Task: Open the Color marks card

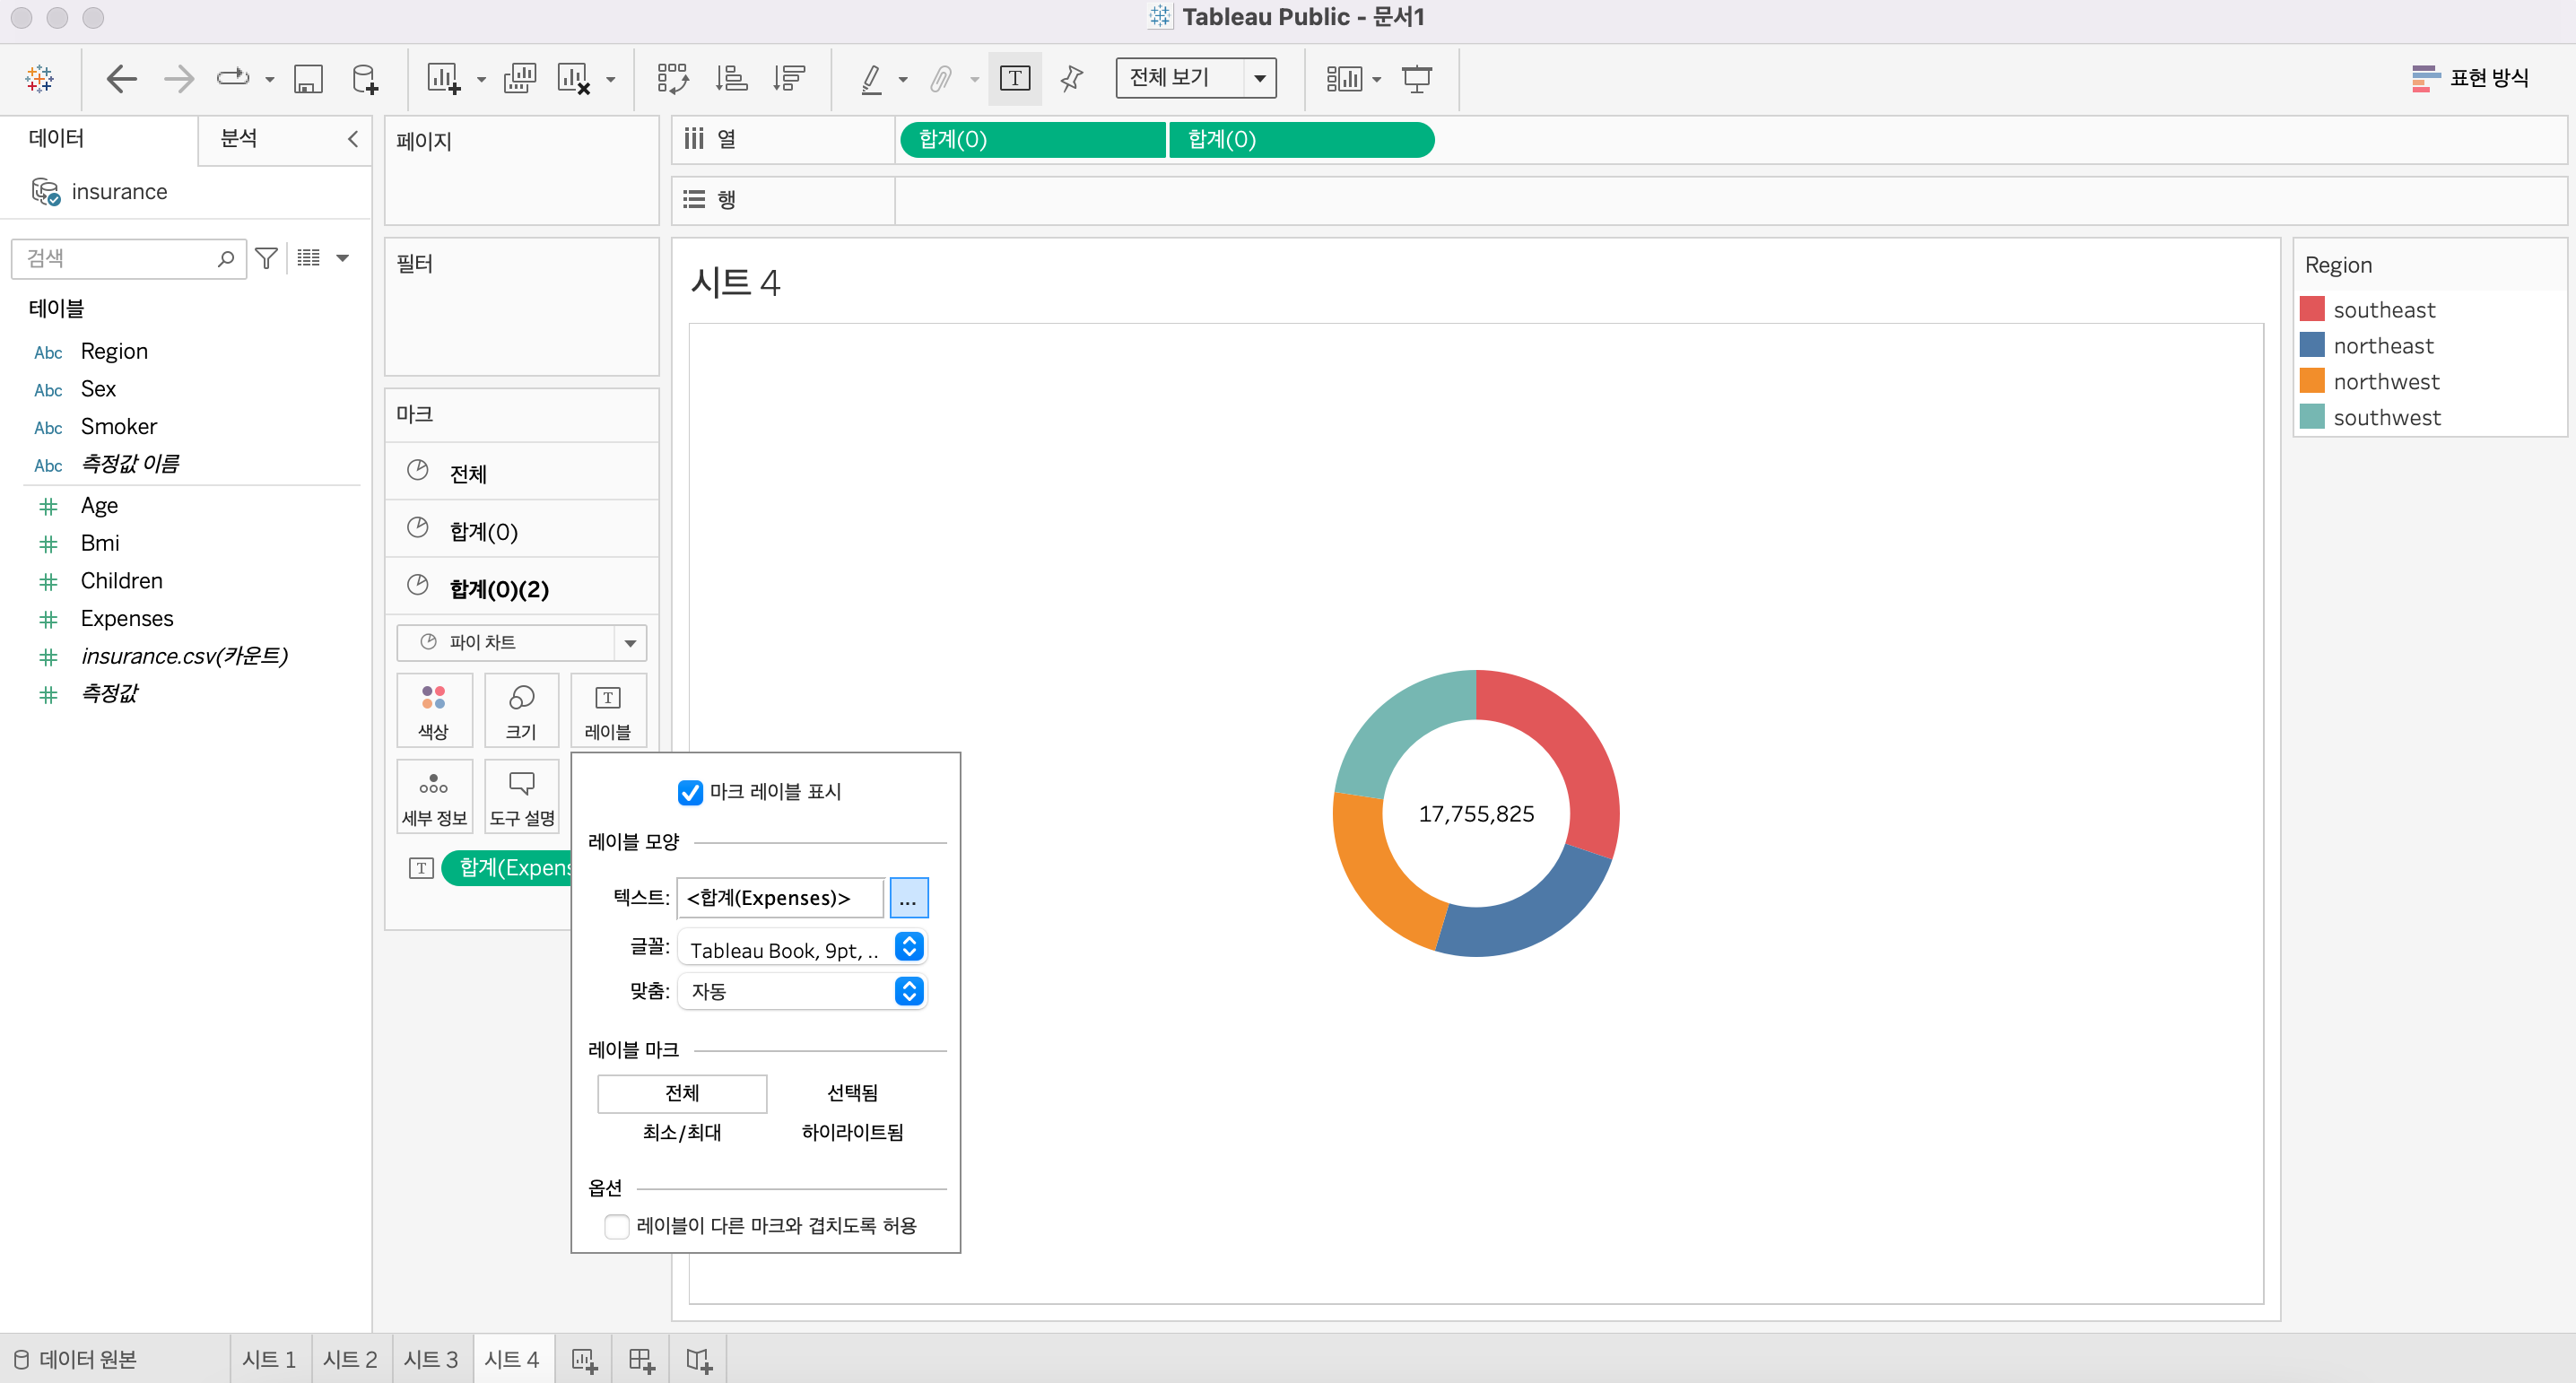Action: coord(433,710)
